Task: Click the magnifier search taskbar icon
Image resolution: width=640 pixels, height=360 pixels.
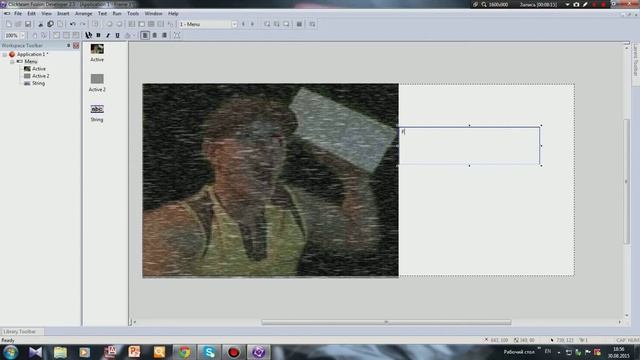Action: click(159, 352)
